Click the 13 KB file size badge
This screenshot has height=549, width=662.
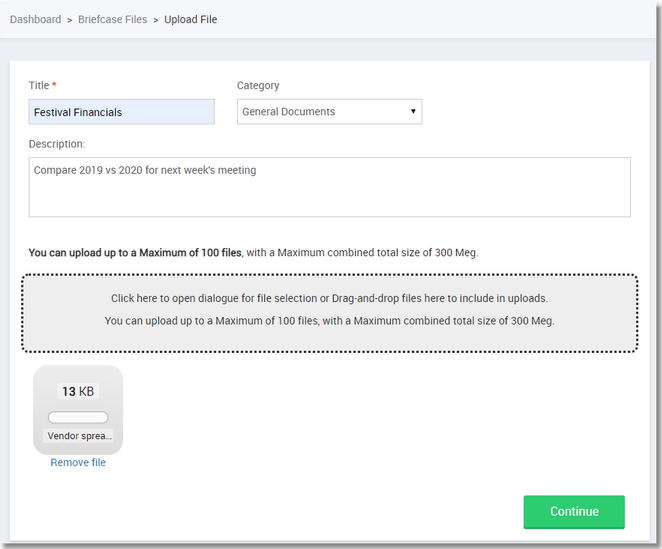tap(78, 391)
